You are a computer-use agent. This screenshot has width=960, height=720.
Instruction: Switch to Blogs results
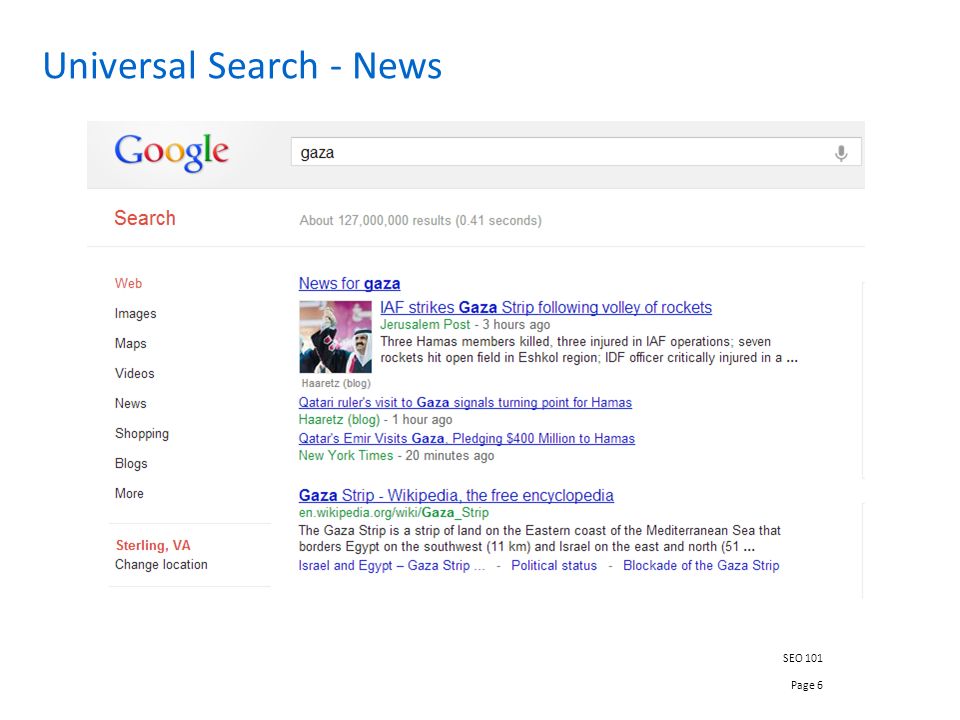point(131,463)
